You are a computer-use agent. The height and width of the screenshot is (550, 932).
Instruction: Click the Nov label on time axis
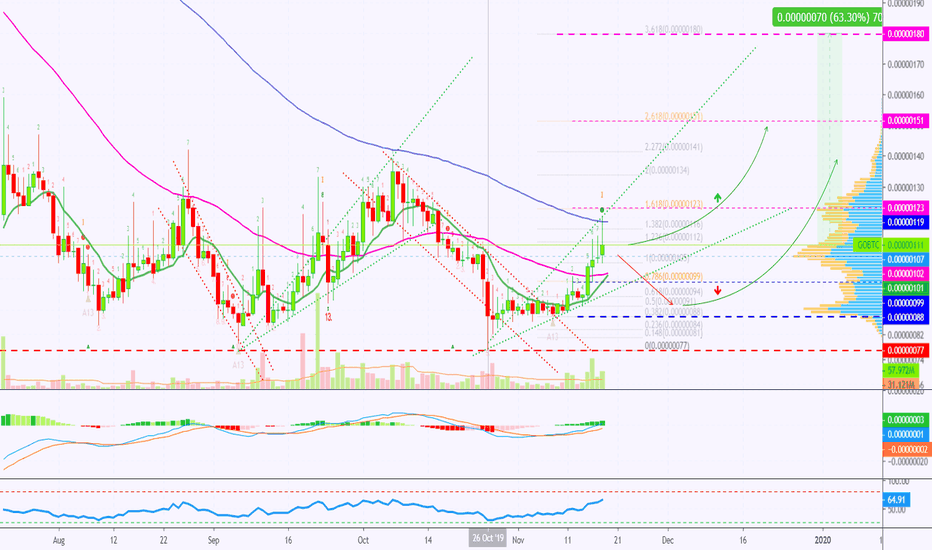coord(518,540)
